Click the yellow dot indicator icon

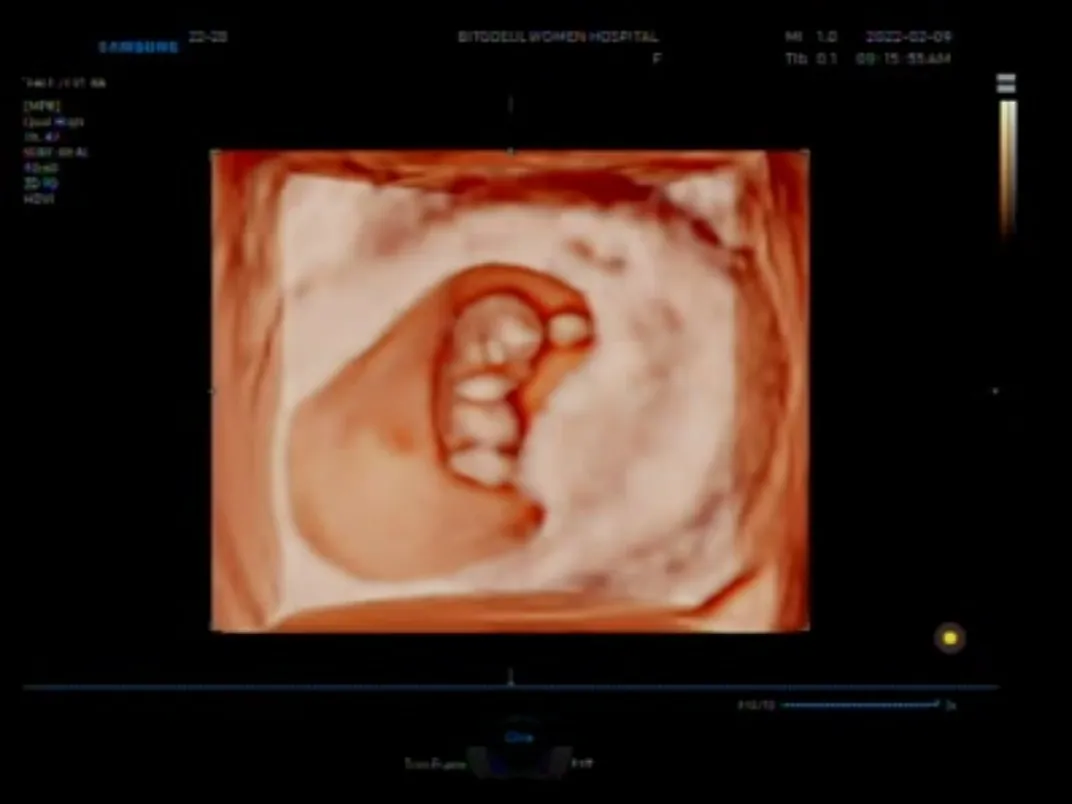click(x=950, y=638)
